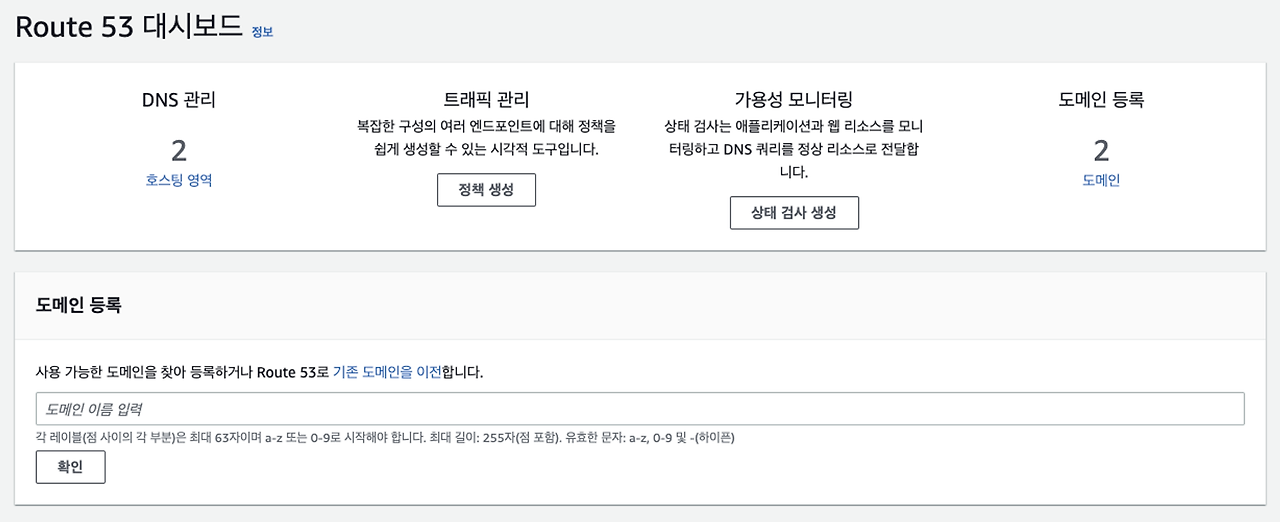The width and height of the screenshot is (1280, 522).
Task: Follow the 기존 도메인을 이전 link
Action: 387,372
